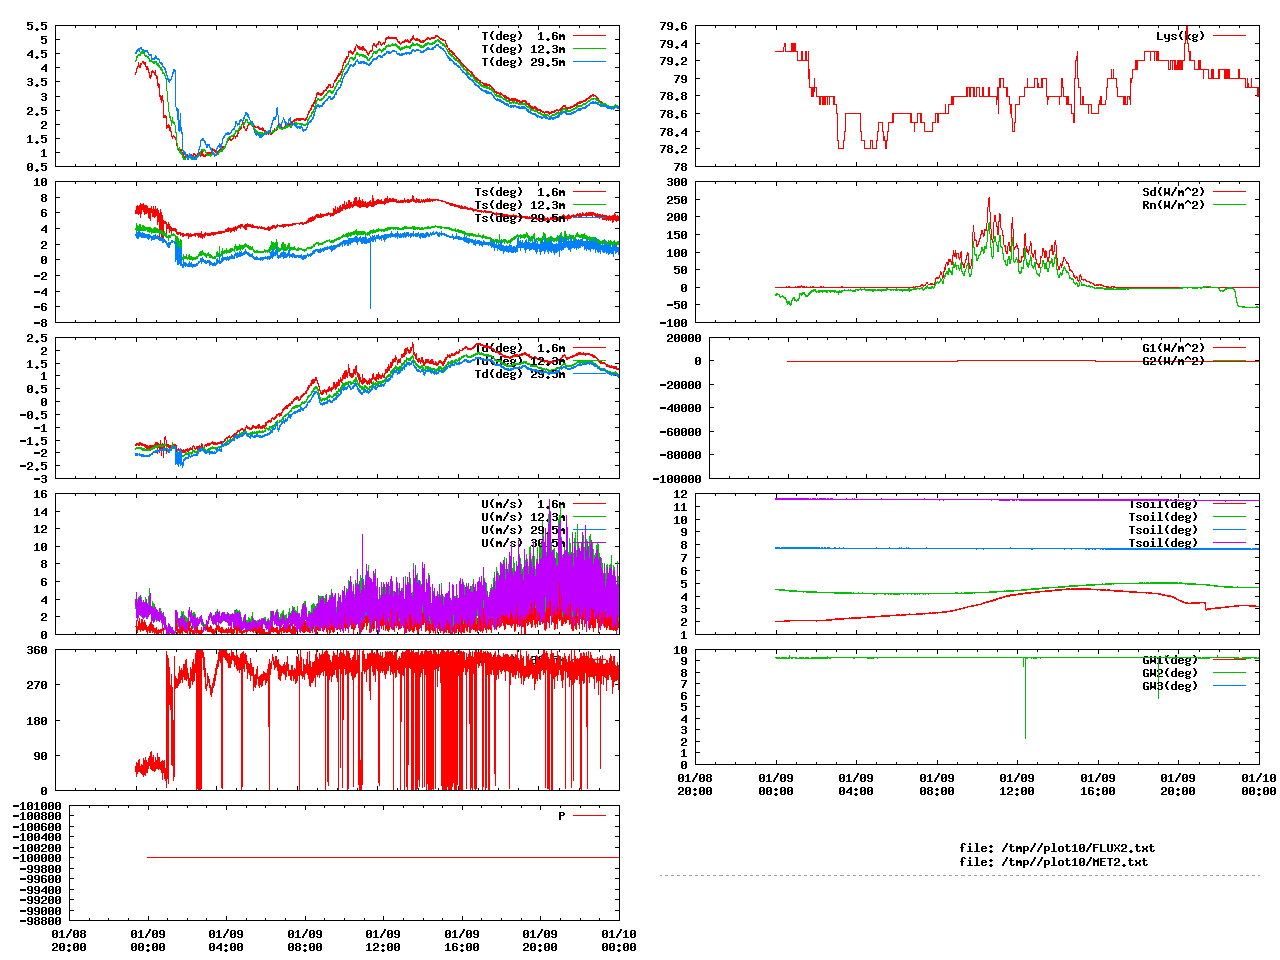Pick the "GW3(deg)" legend entry
Screen dimensions: 1280x960
pyautogui.click(x=1170, y=686)
